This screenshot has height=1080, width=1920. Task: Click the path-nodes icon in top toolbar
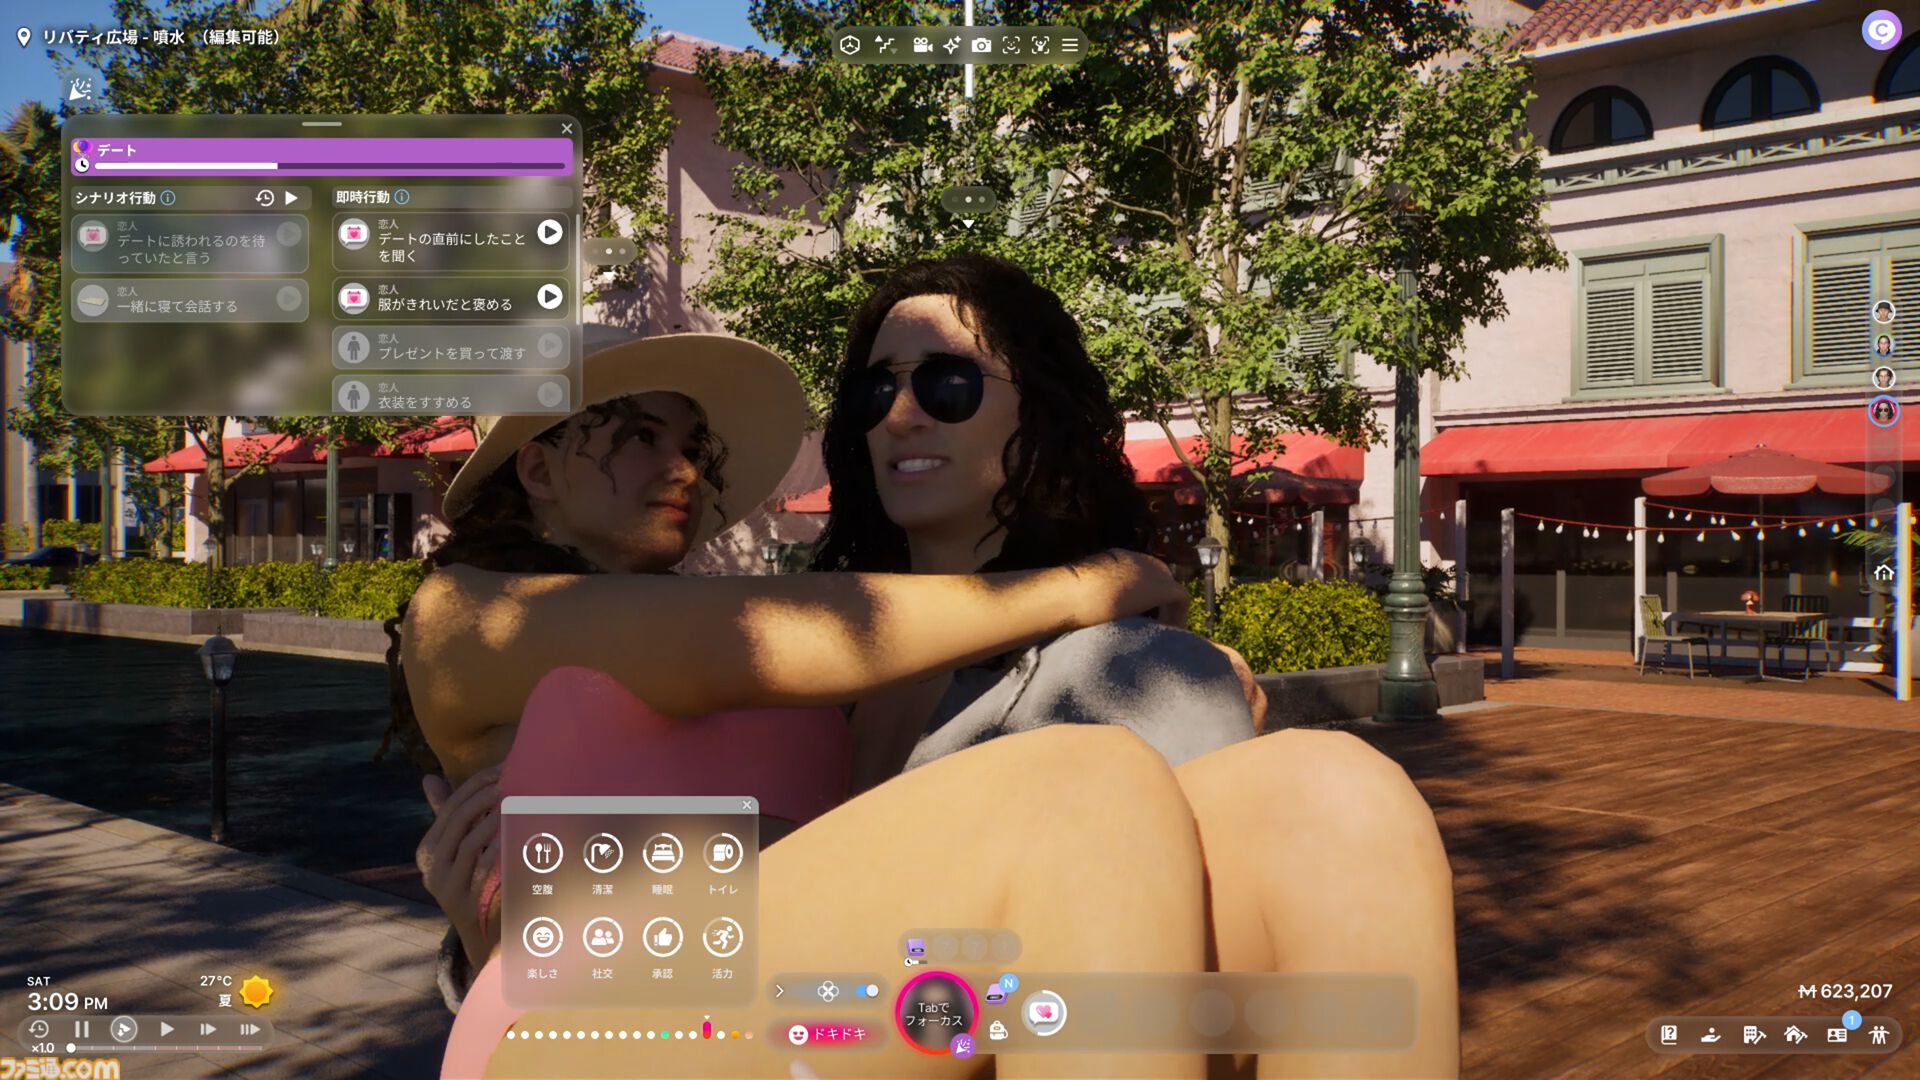coord(885,45)
